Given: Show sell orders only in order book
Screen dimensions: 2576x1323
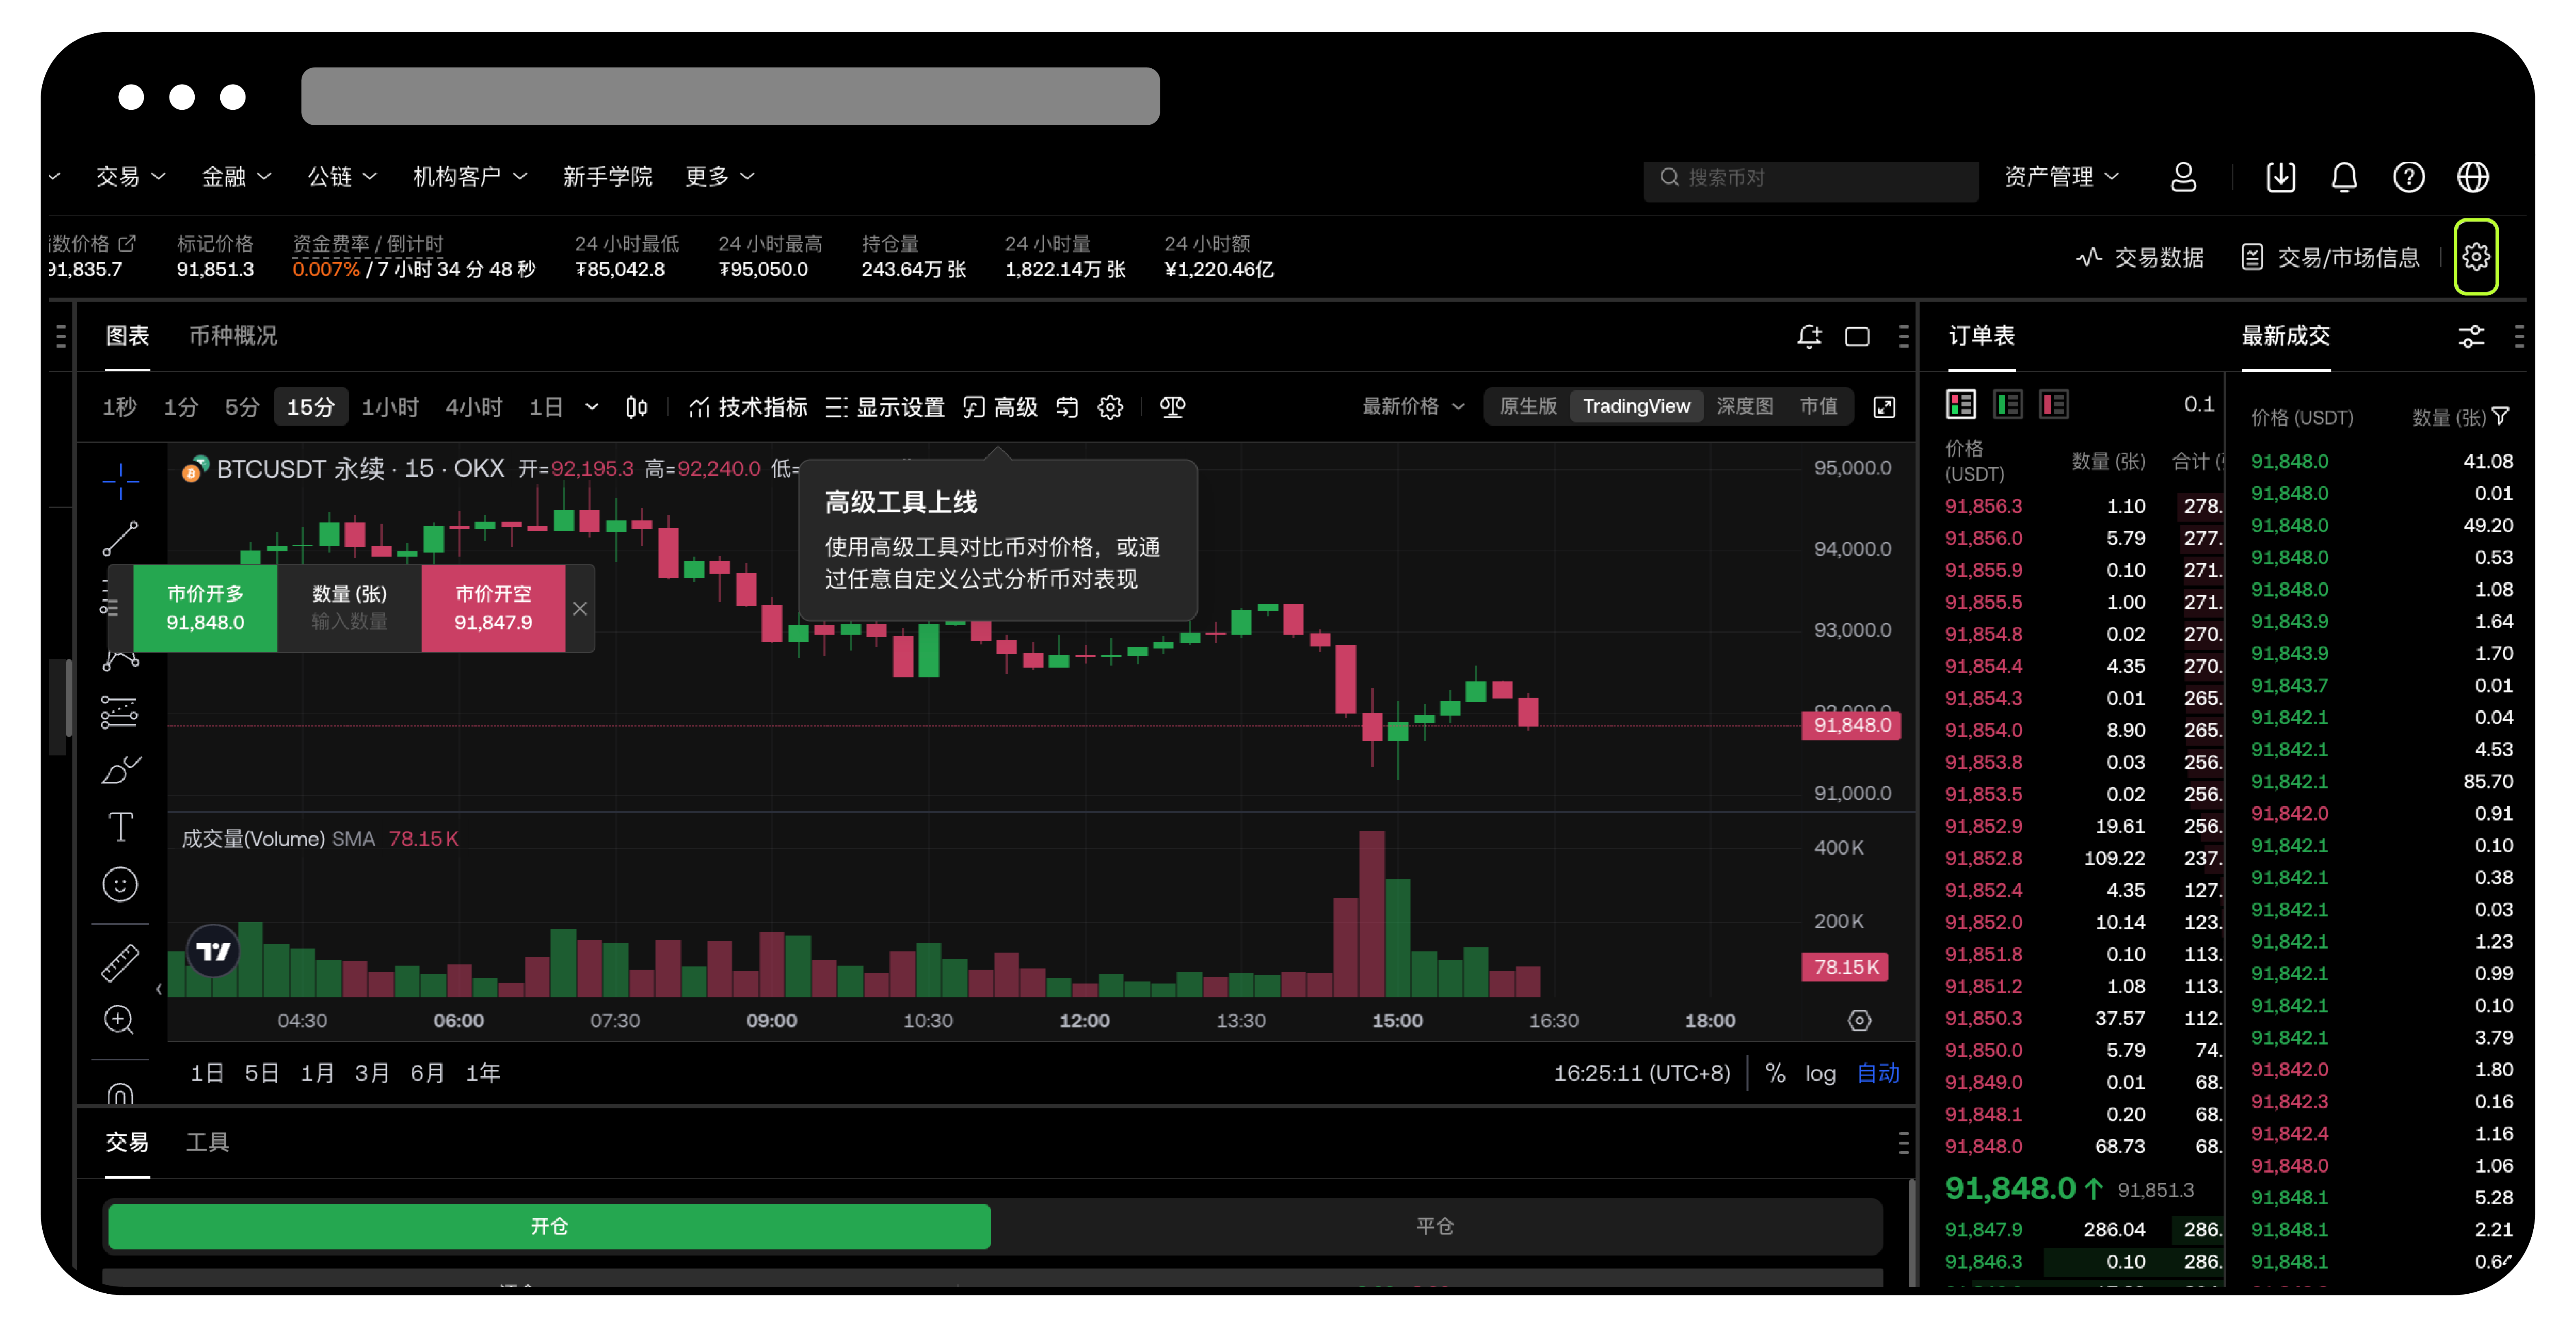Looking at the screenshot, I should pos(2054,404).
